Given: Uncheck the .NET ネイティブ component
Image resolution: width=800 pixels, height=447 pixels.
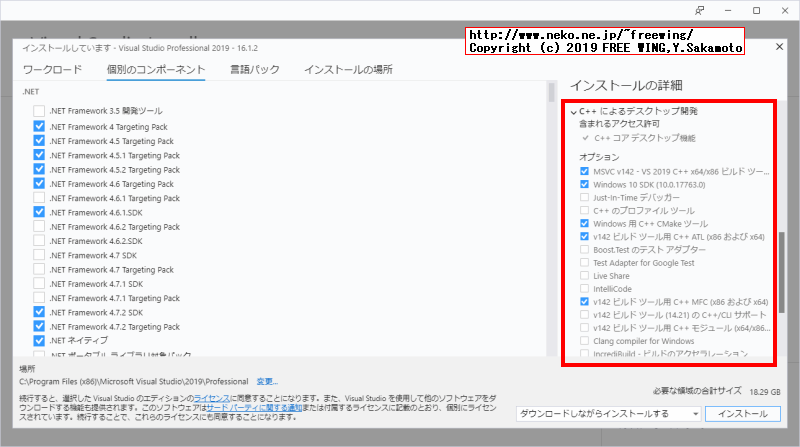Looking at the screenshot, I should click(39, 340).
